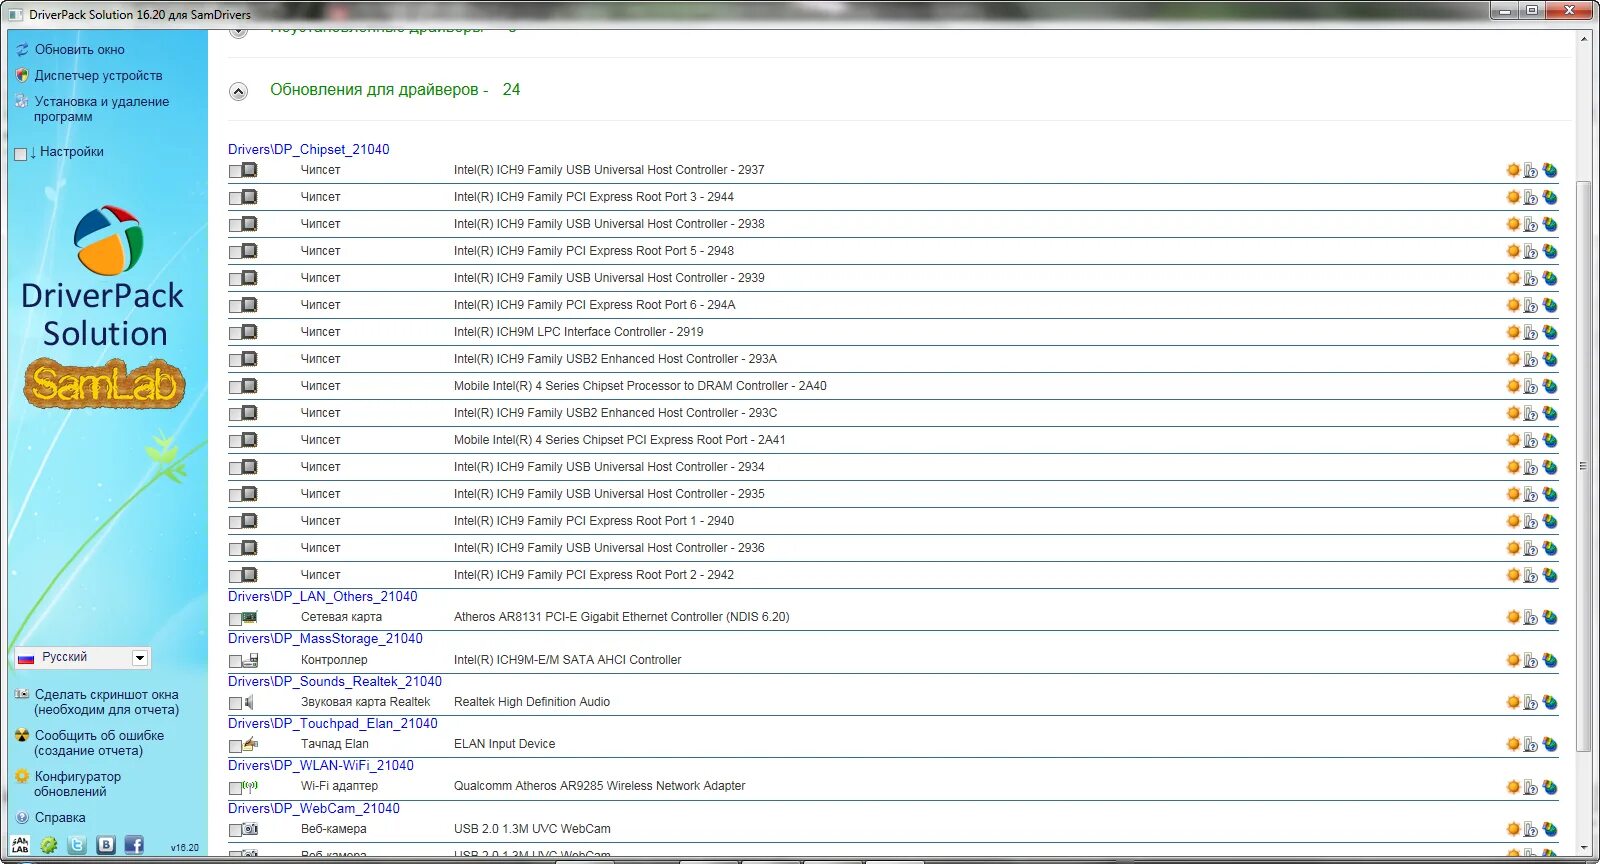Check the box for Qualcomm Atheros AR9285 Wi-Fi adapter
Image resolution: width=1600 pixels, height=864 pixels.
coord(235,788)
